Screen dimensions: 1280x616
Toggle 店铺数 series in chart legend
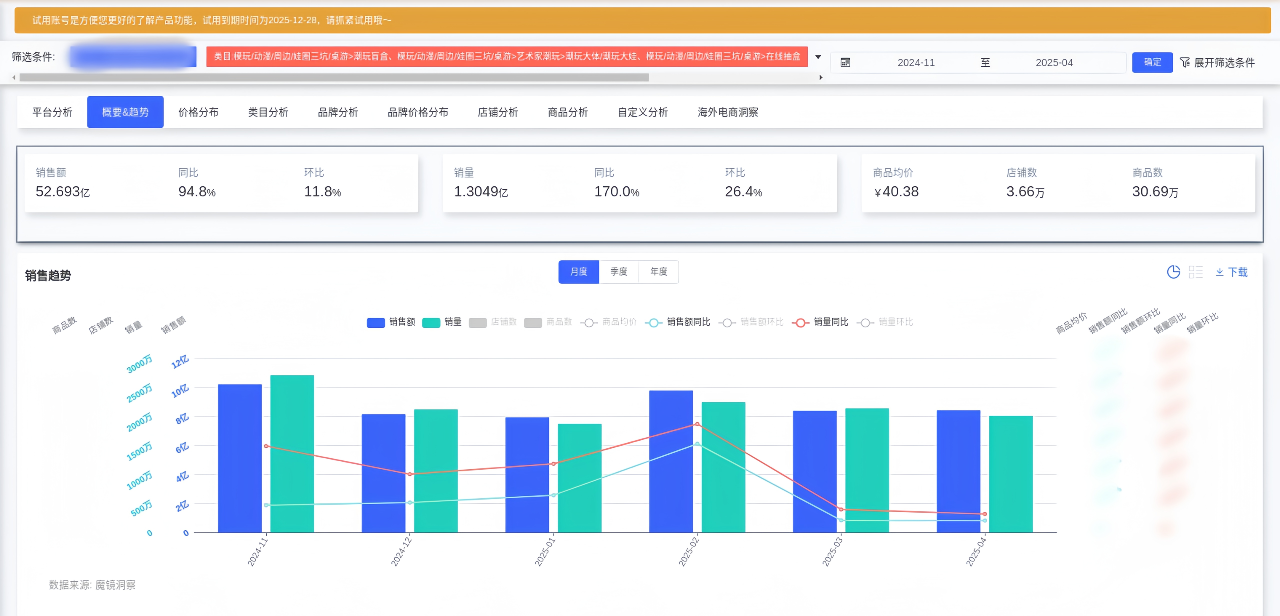point(478,322)
